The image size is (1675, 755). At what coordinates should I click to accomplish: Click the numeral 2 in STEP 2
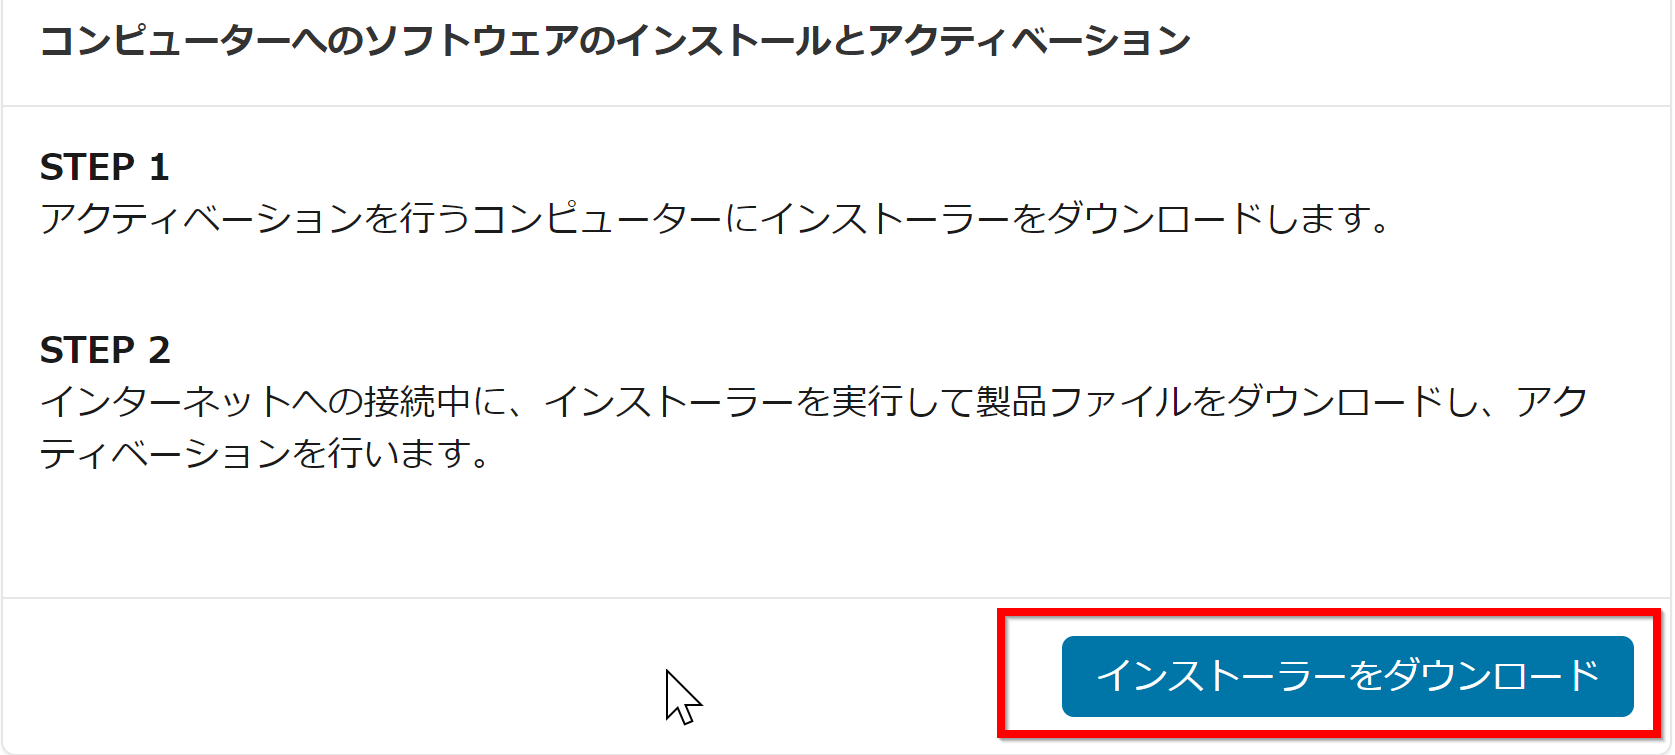(x=159, y=350)
